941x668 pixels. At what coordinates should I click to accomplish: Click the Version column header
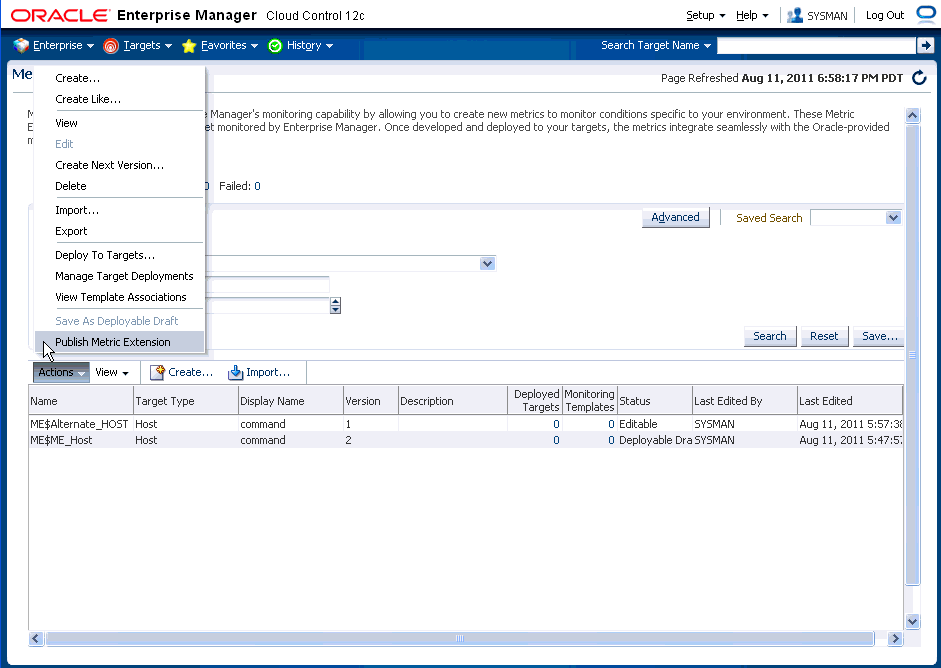click(371, 400)
